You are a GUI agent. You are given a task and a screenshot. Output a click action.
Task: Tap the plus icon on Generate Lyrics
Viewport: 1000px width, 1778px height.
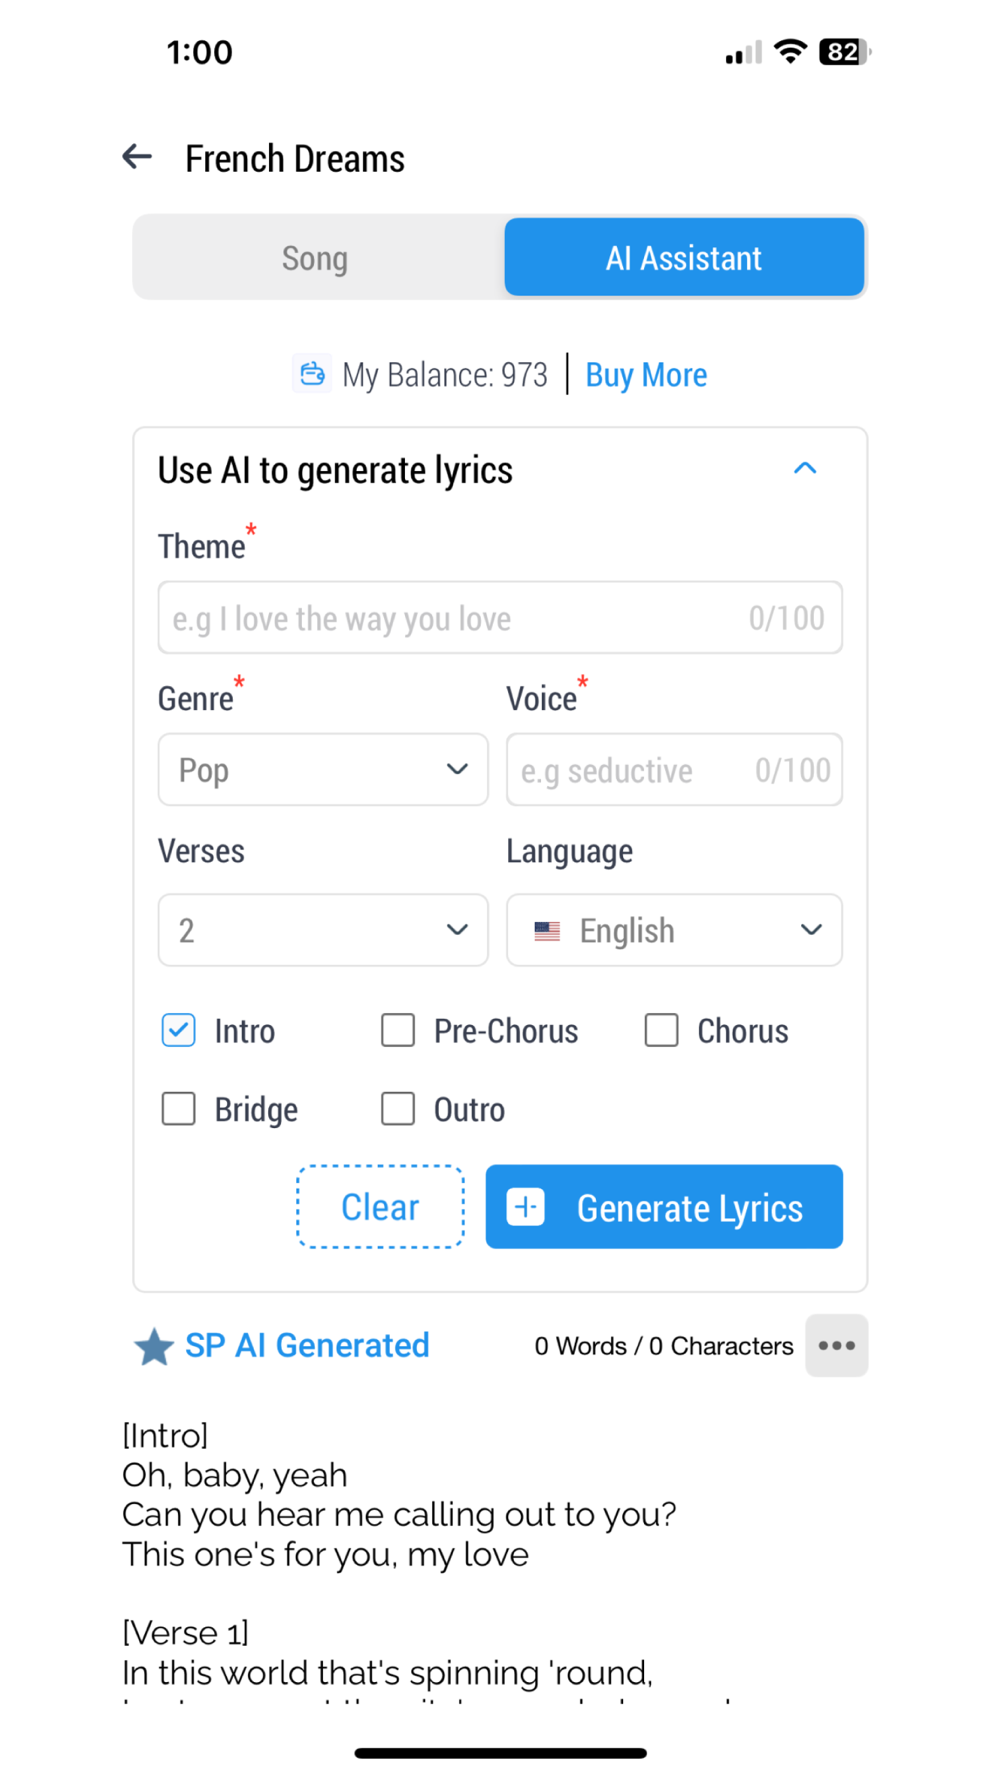pos(526,1207)
